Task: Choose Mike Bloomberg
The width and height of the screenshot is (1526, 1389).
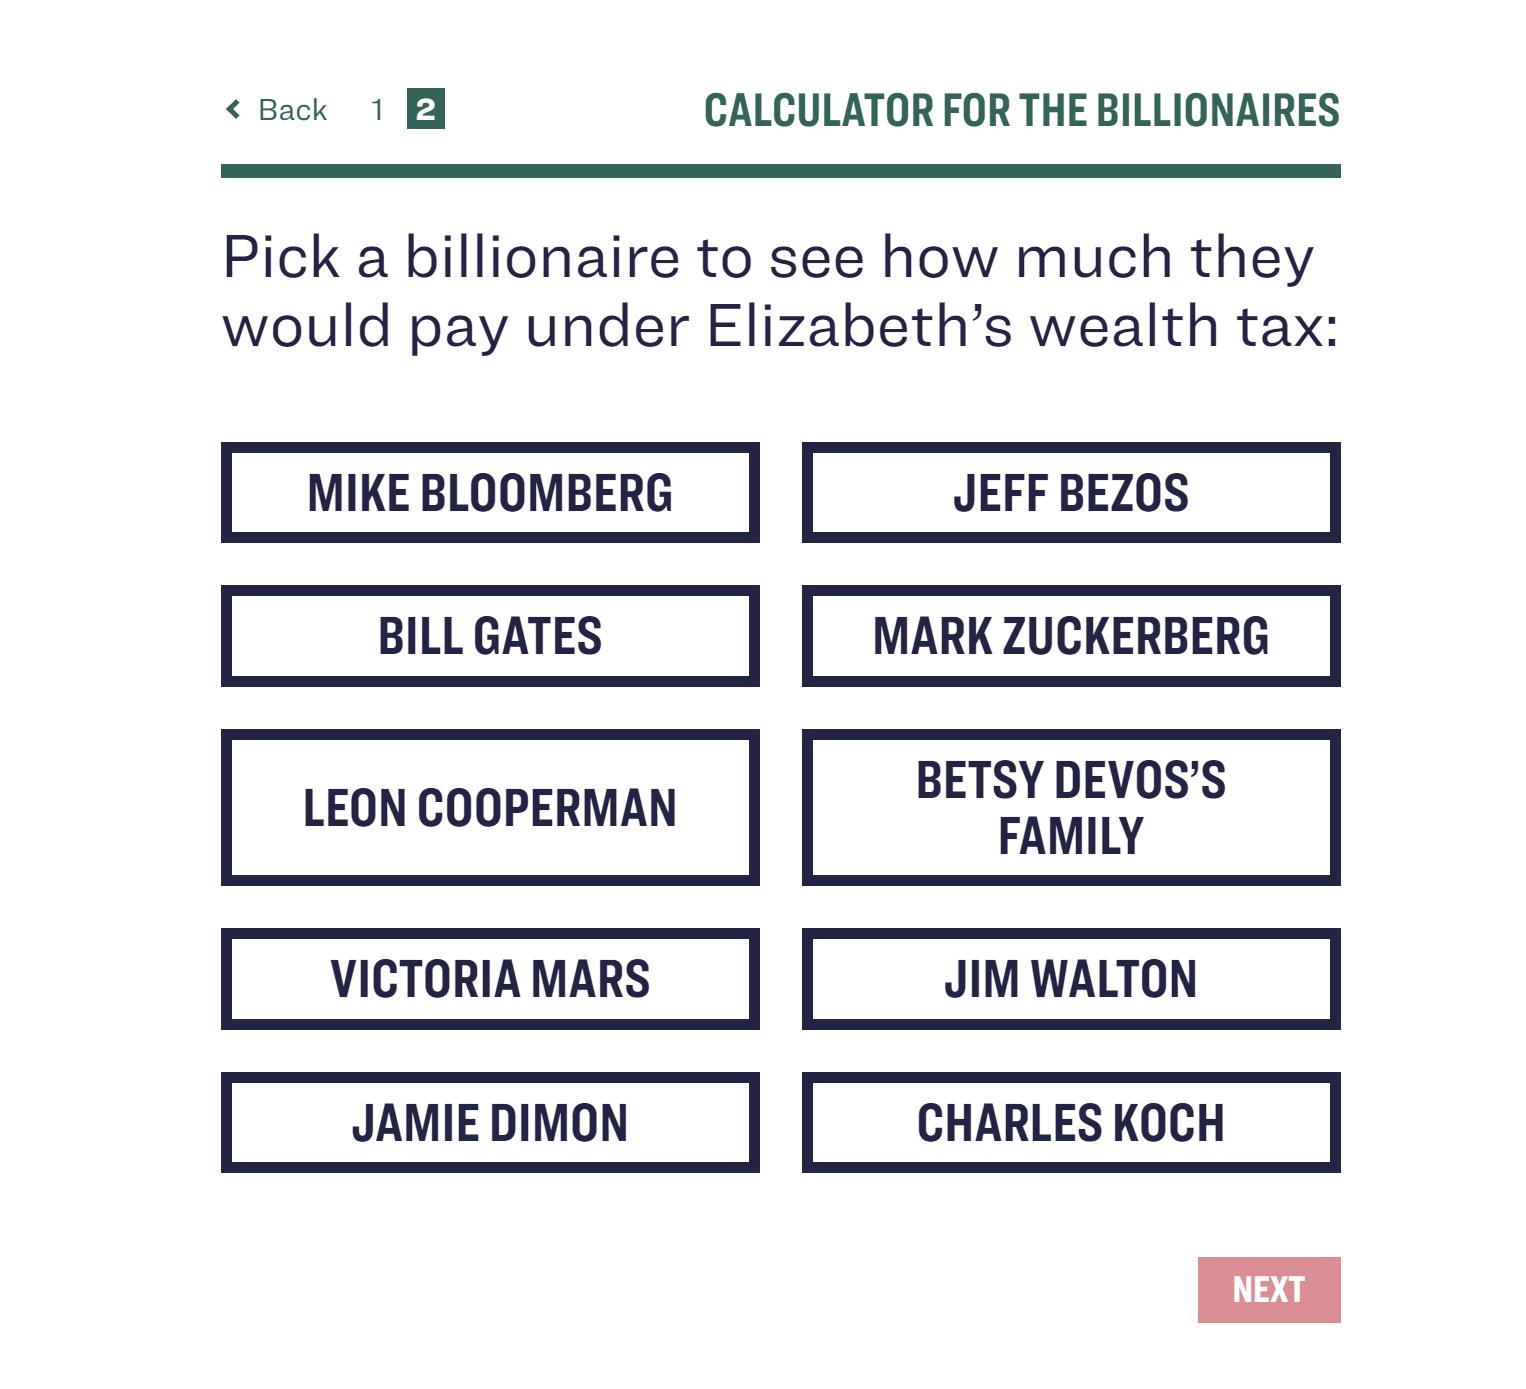Action: [490, 493]
